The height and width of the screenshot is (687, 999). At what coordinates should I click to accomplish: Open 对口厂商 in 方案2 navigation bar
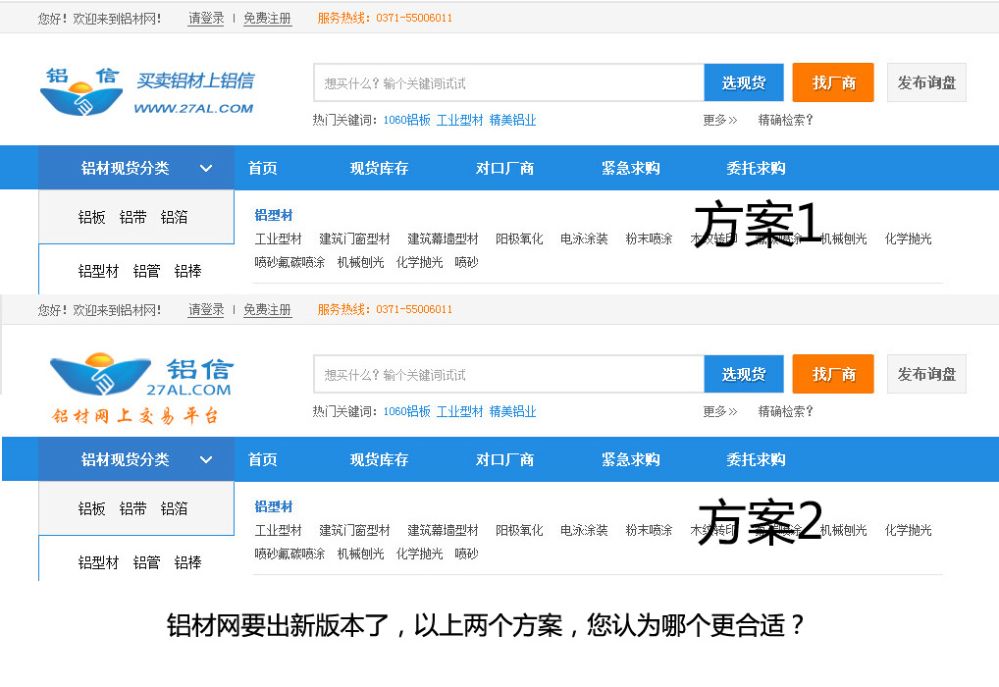click(505, 459)
